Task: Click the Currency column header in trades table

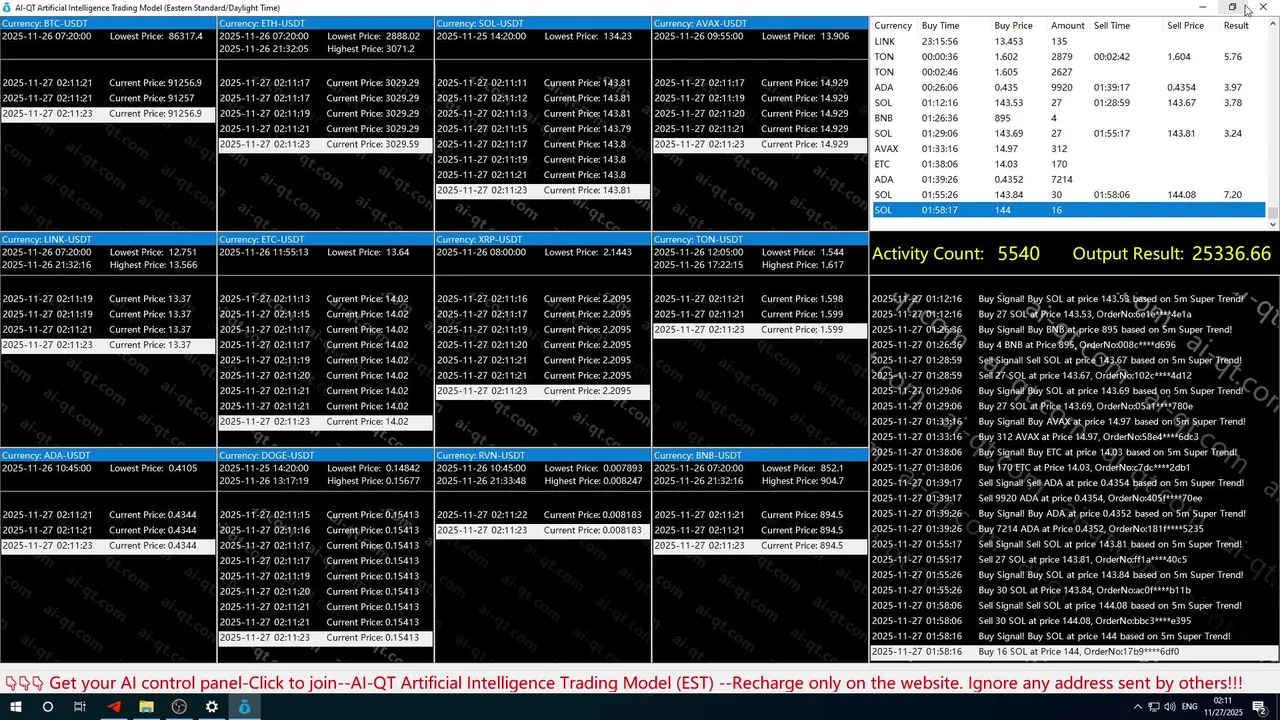Action: tap(893, 25)
